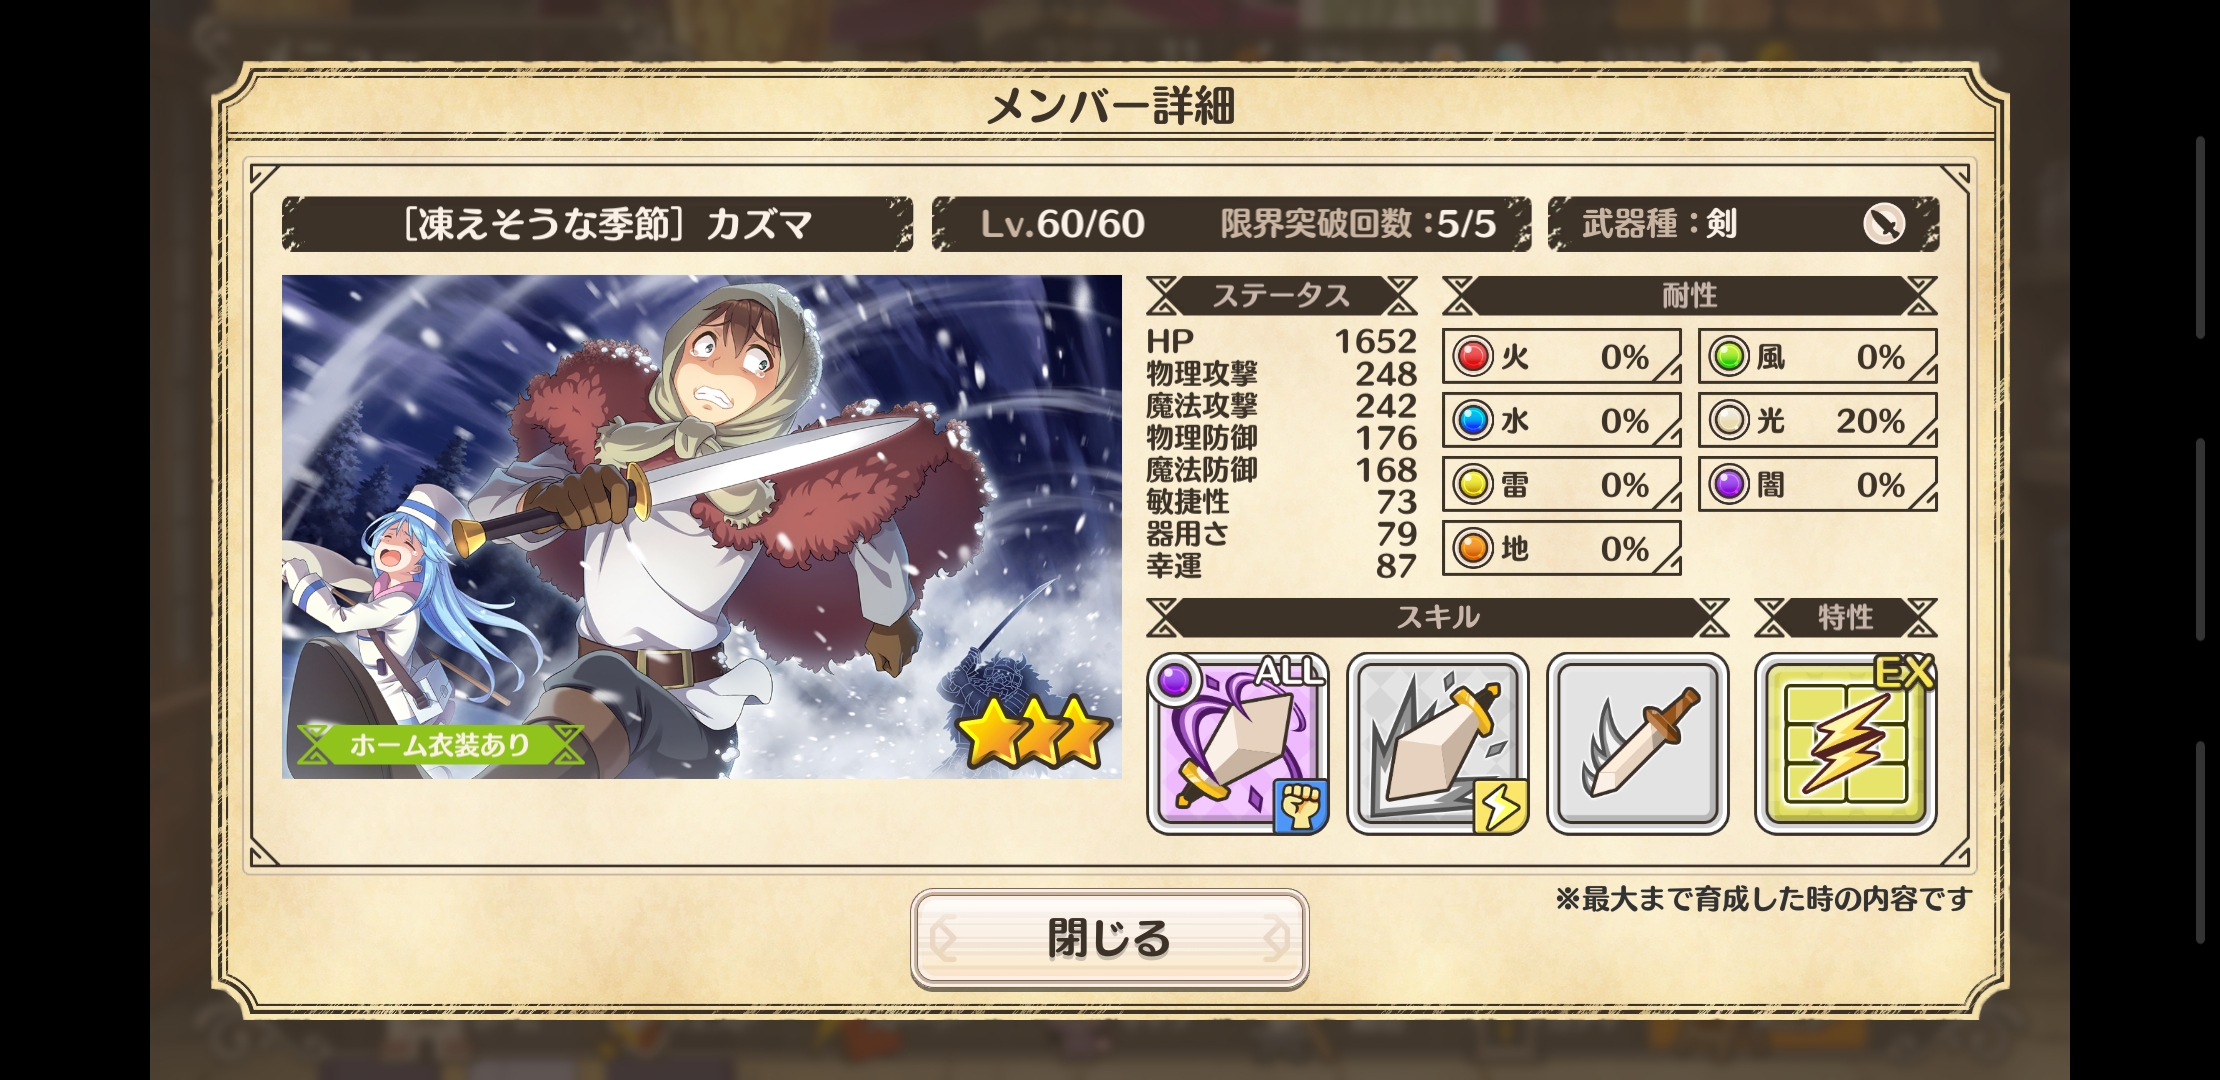Expand the 光 20% resistance box
The width and height of the screenshot is (2220, 1080).
click(x=1817, y=420)
